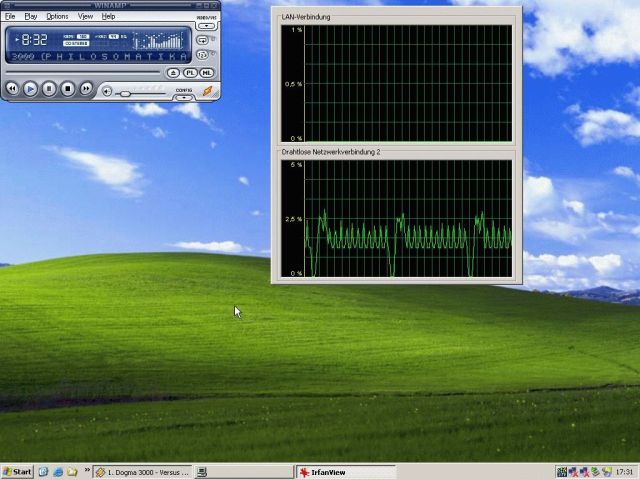Open the folder icon in quick launch

[72, 472]
